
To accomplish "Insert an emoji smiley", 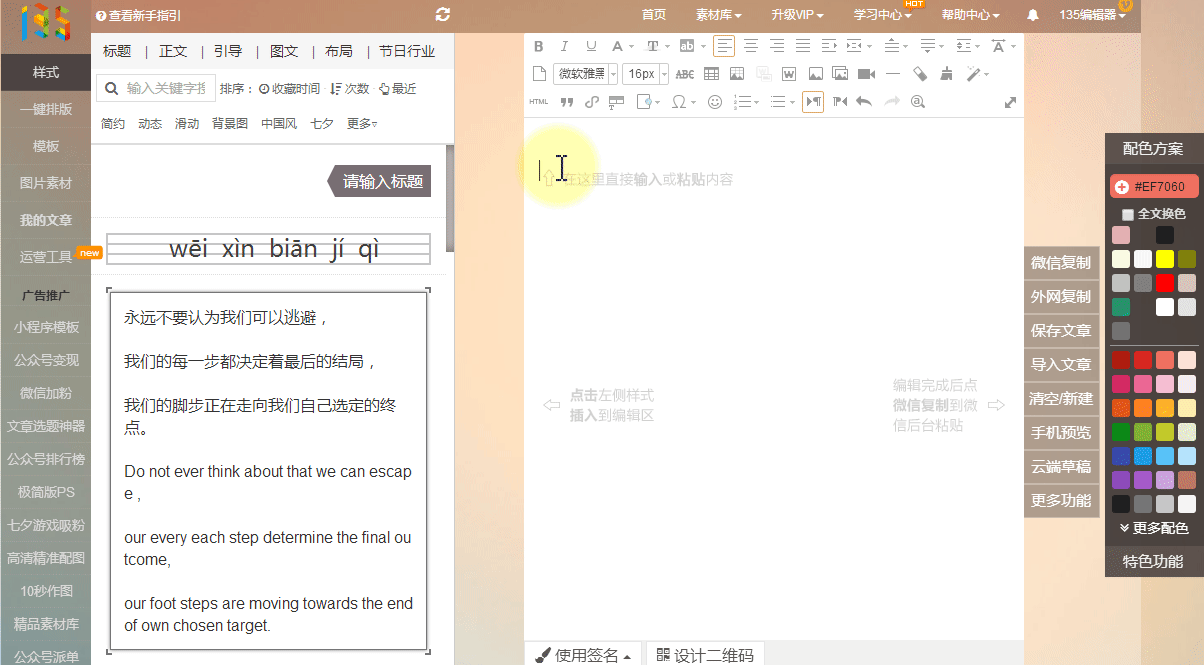I will coord(715,102).
